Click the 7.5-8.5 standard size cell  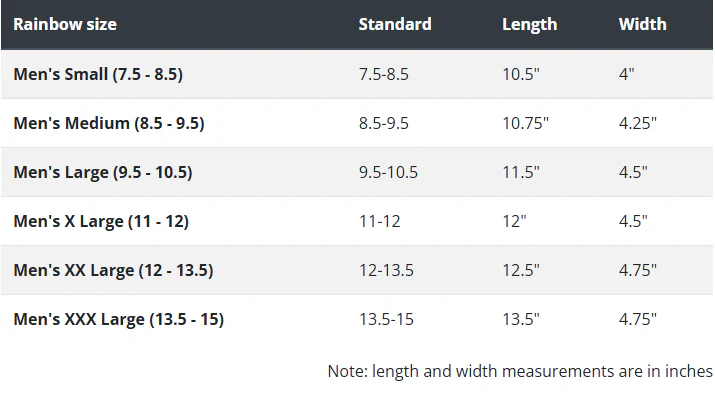pos(383,74)
